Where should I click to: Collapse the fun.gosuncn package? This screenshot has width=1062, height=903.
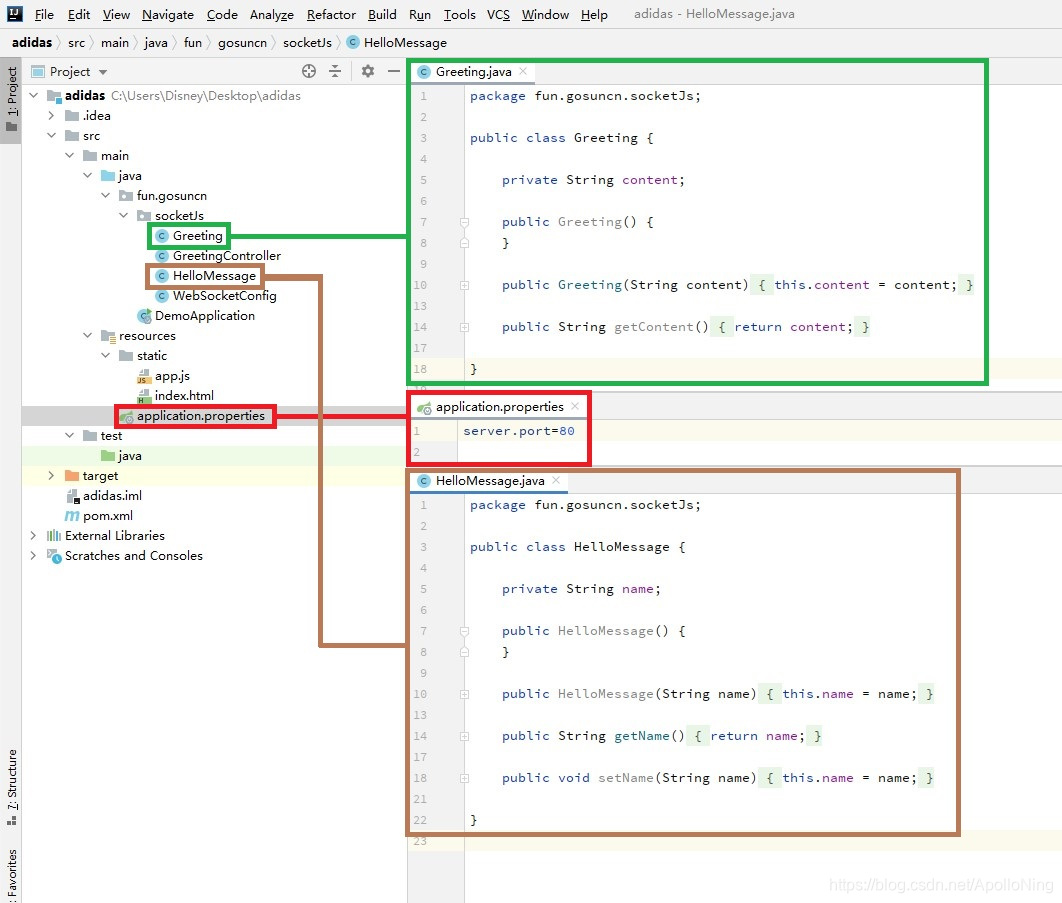106,196
